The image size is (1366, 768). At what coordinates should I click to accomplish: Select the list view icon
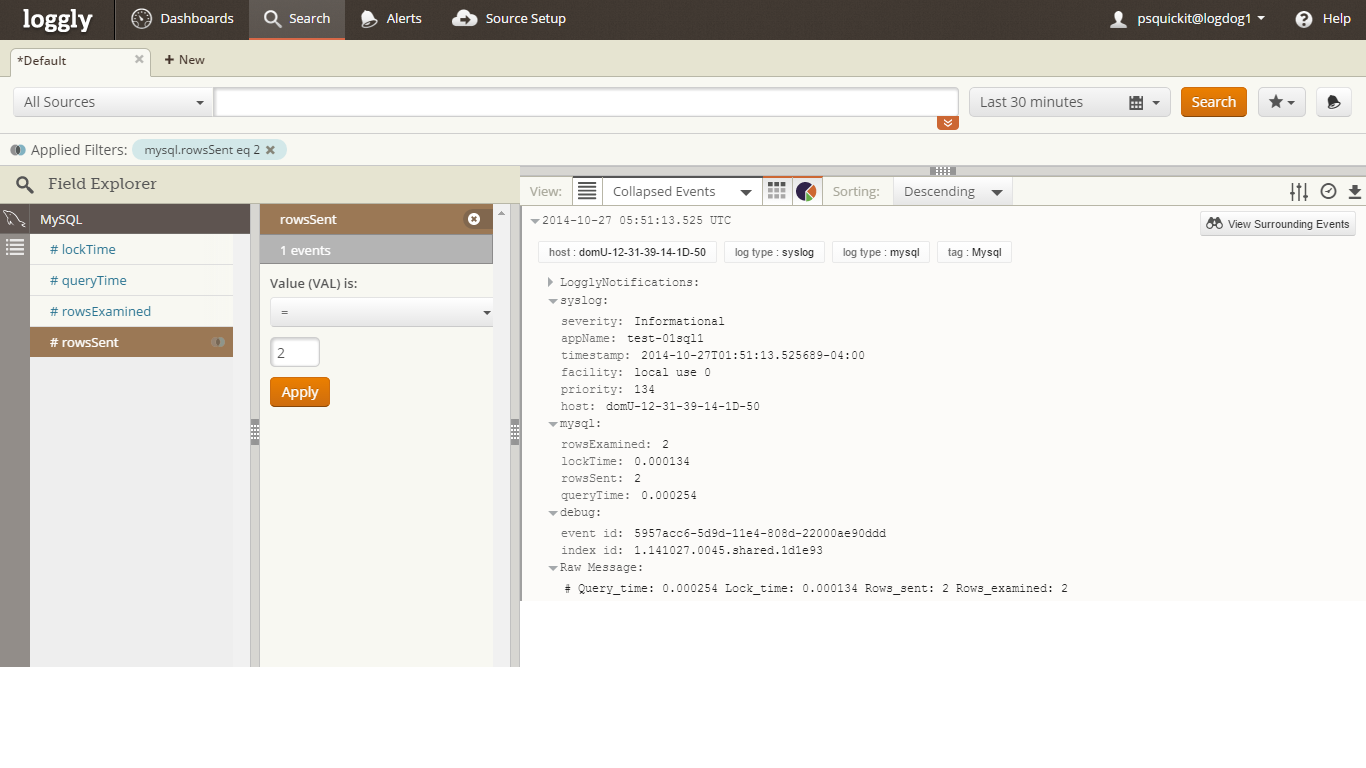point(587,191)
